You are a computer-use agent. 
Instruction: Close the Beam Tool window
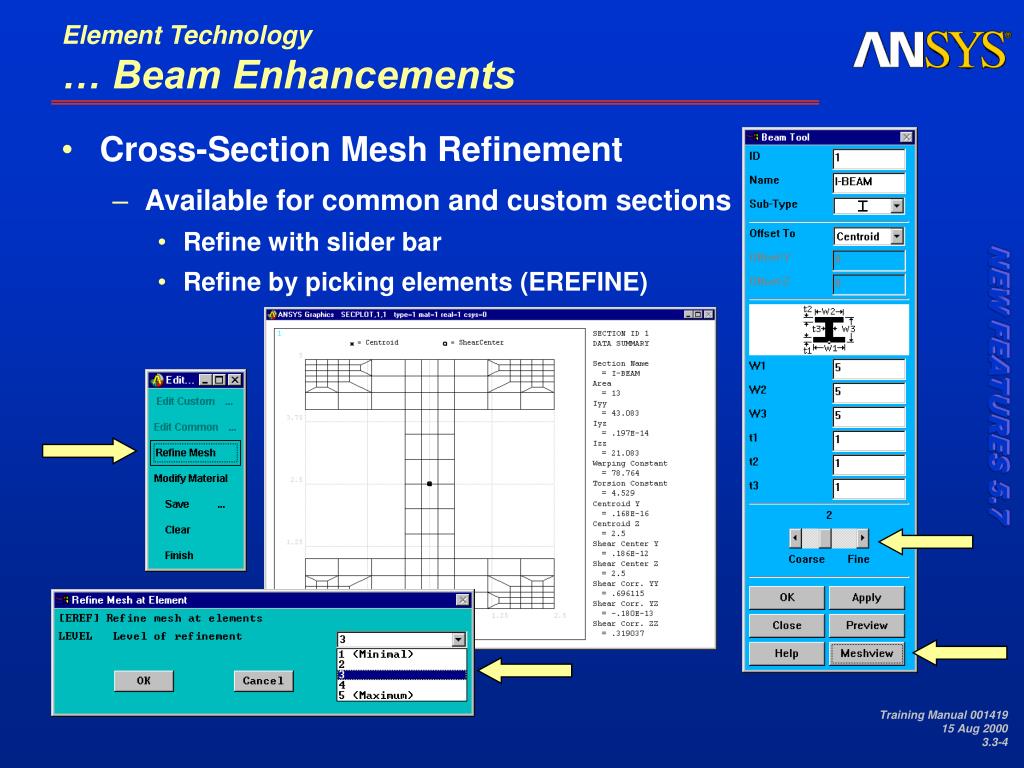[906, 137]
